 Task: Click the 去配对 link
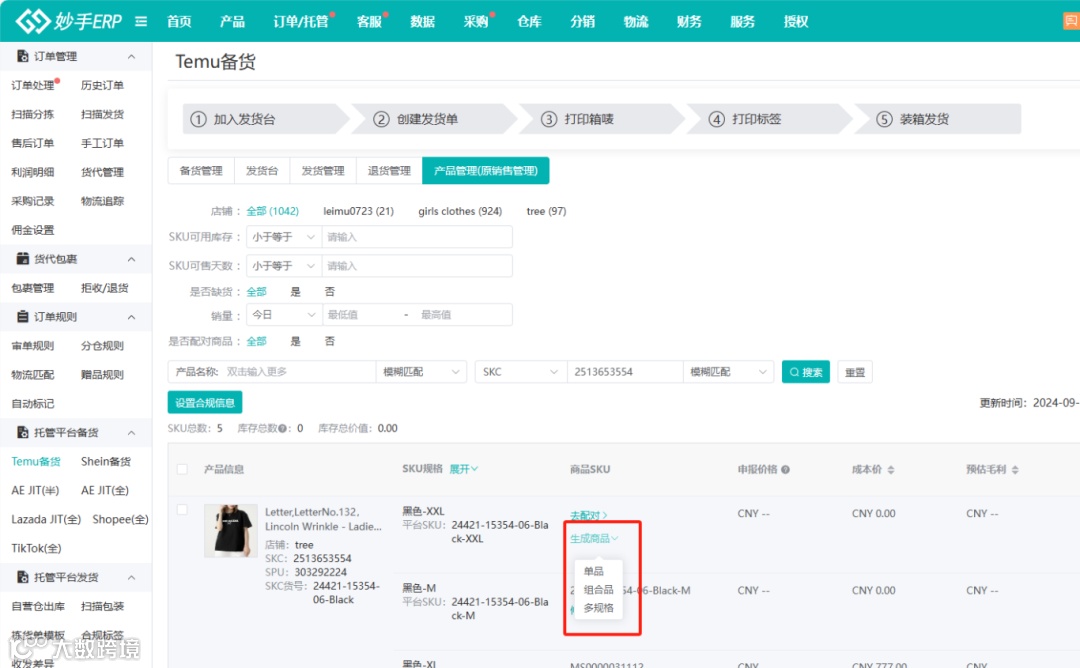[x=588, y=515]
